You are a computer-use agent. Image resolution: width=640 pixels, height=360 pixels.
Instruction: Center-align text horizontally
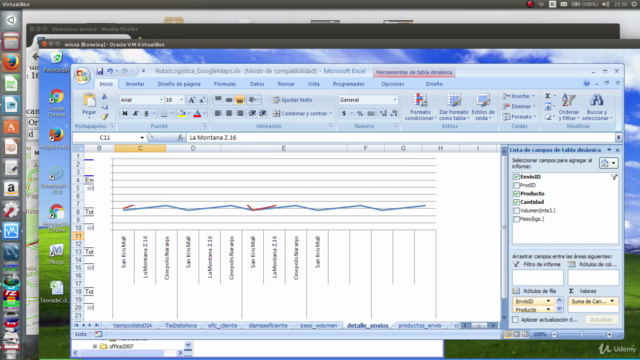229,113
